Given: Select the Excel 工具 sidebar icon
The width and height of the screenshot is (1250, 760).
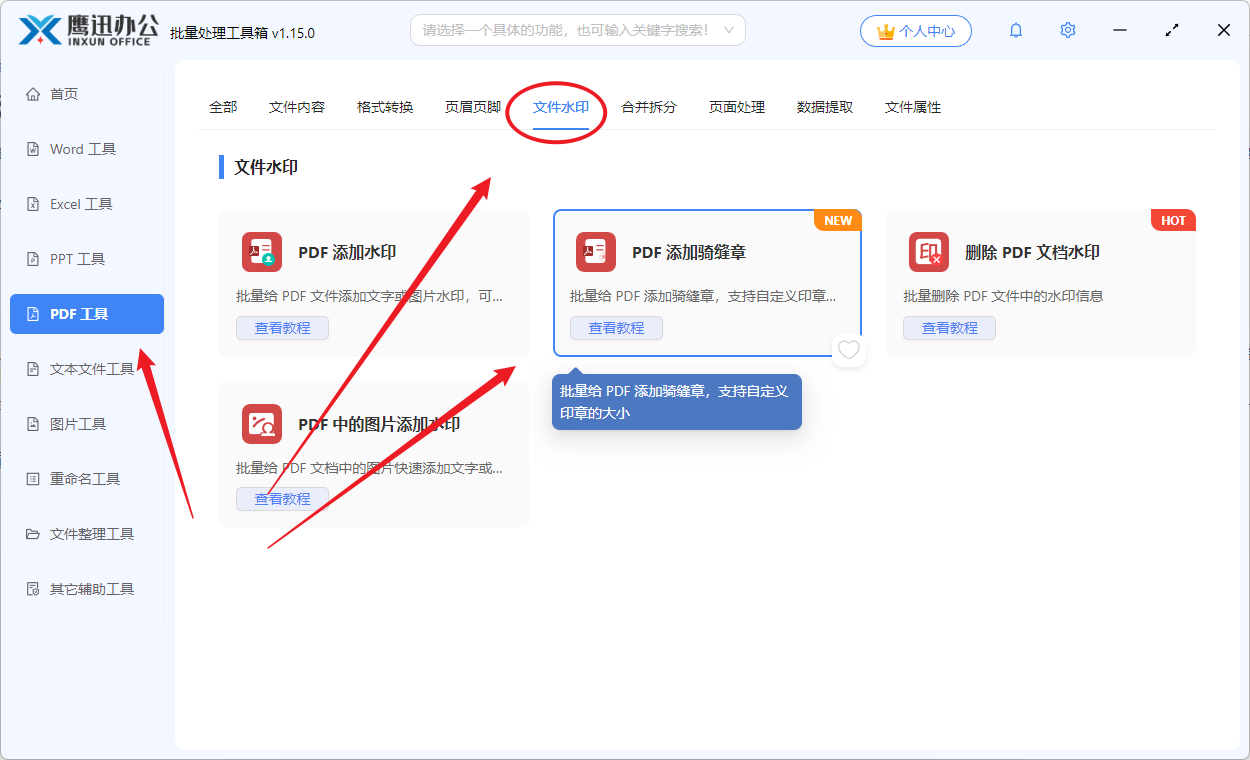Looking at the screenshot, I should click(33, 203).
